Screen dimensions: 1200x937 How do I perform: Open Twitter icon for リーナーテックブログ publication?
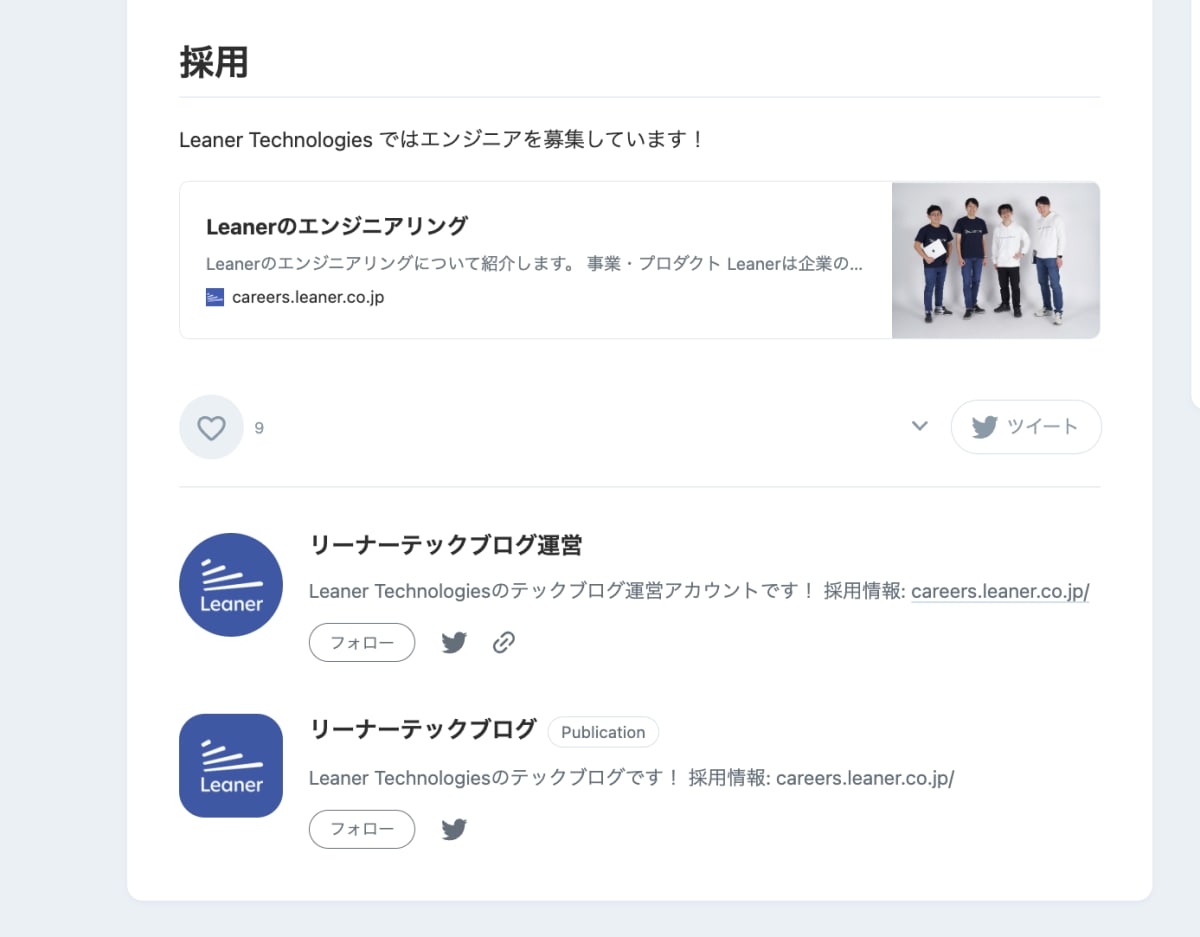tap(454, 830)
